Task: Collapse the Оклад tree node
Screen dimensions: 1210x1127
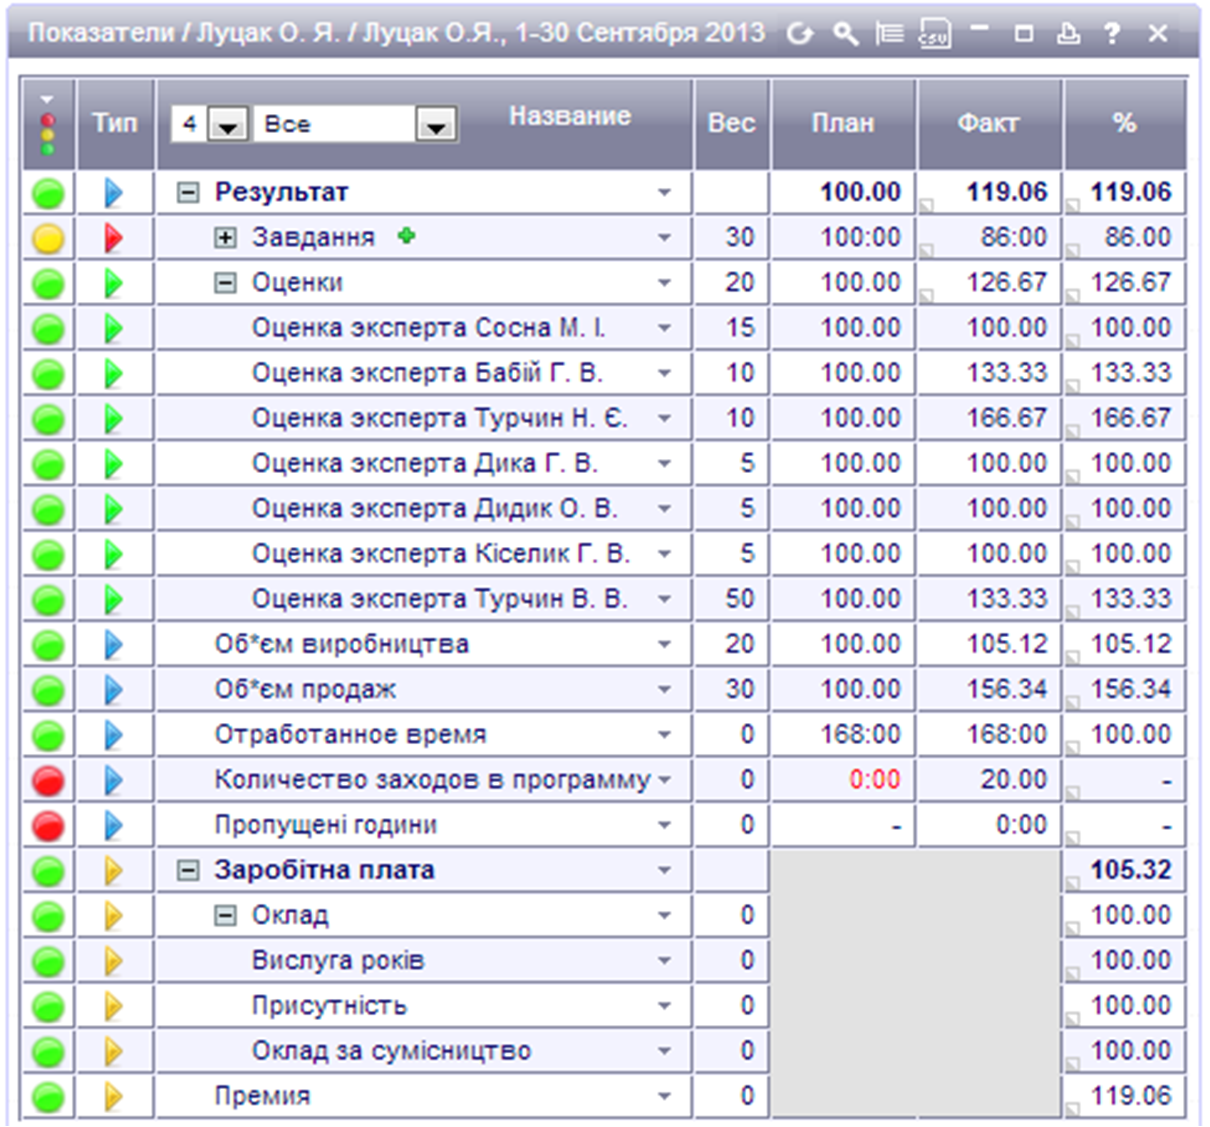Action: pyautogui.click(x=225, y=915)
